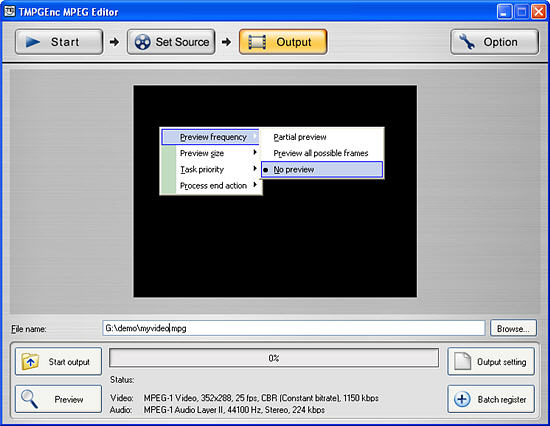Click the Status label

tap(122, 380)
